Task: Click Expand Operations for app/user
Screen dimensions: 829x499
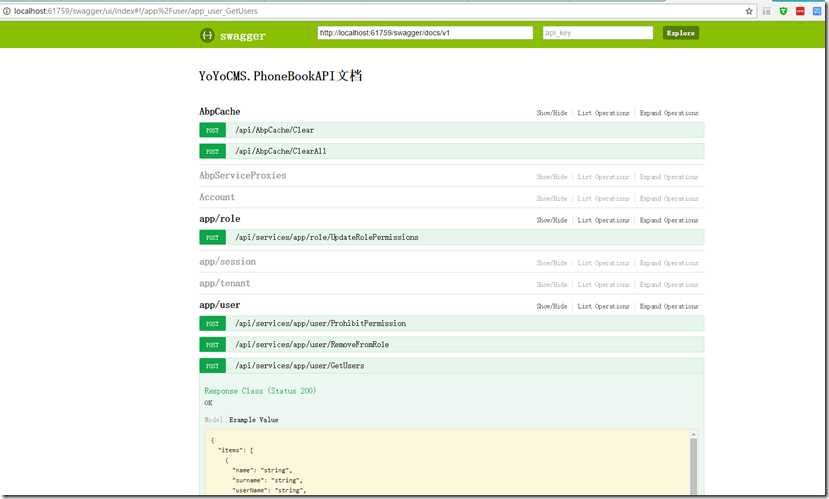Action: [x=669, y=307]
